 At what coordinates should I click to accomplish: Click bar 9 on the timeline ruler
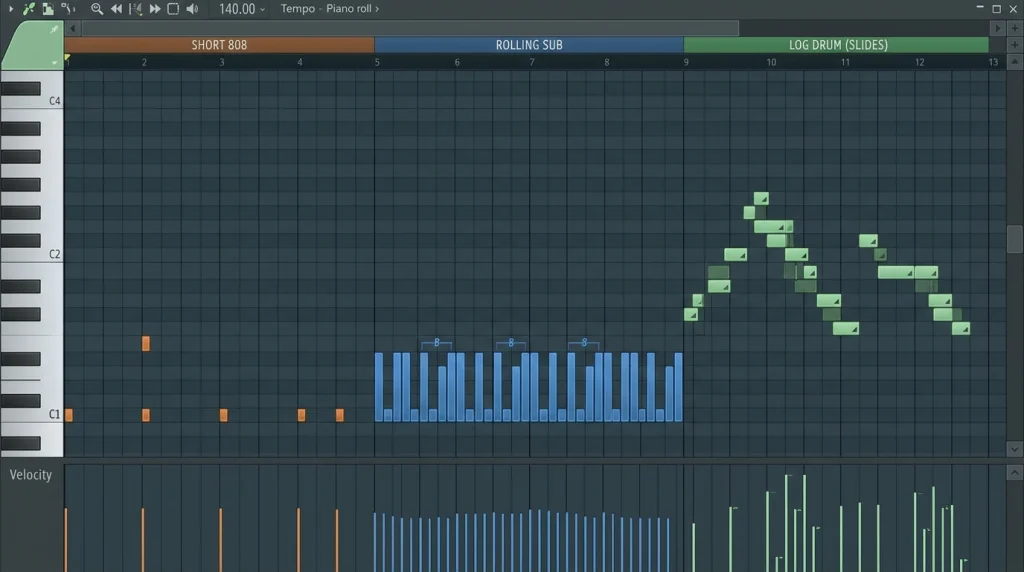686,62
